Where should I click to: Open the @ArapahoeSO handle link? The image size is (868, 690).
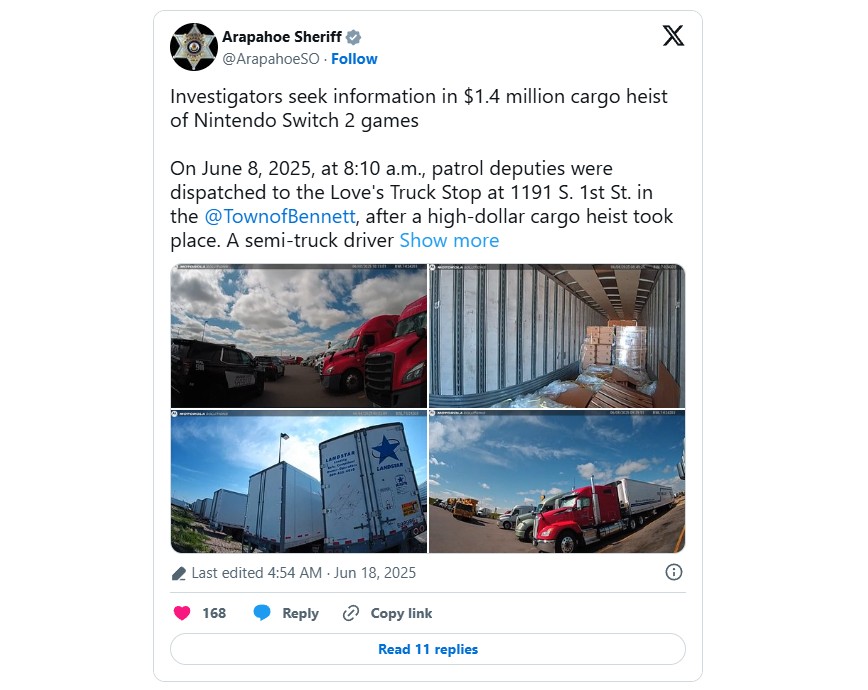(271, 59)
